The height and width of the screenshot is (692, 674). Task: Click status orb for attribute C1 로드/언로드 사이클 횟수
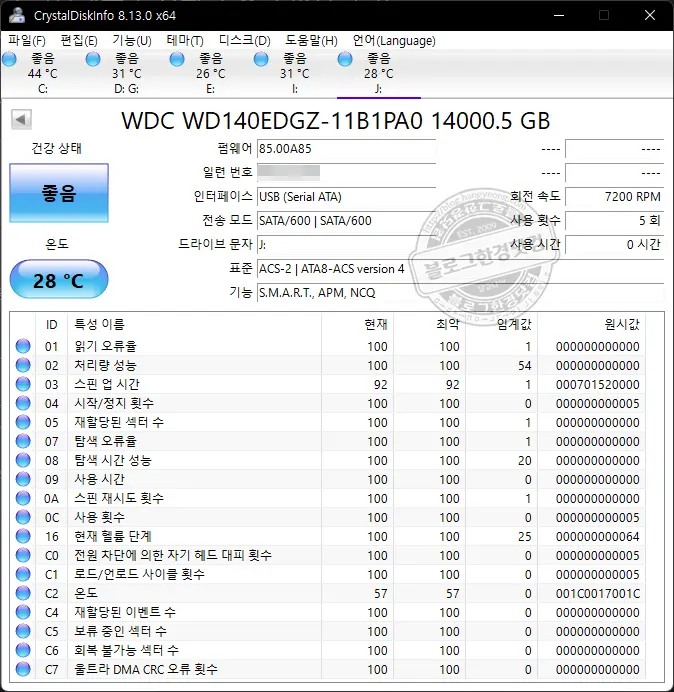pos(23,574)
